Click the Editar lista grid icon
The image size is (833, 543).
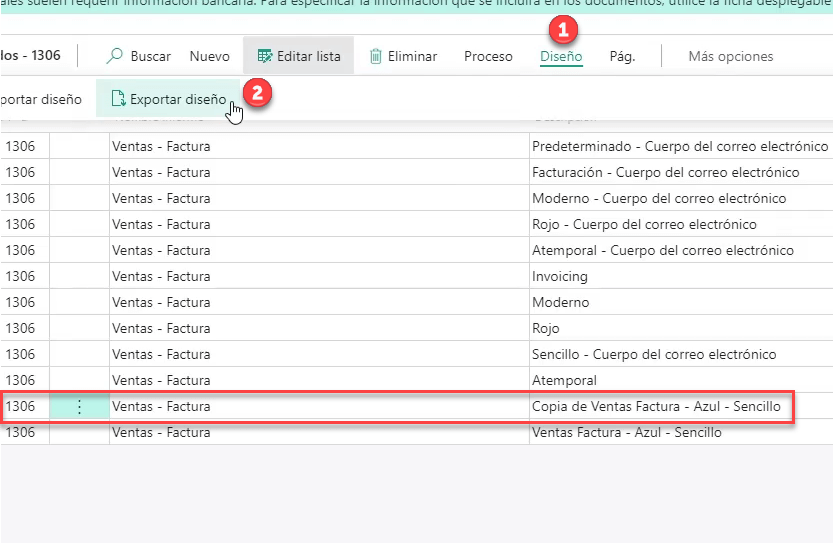coord(264,57)
